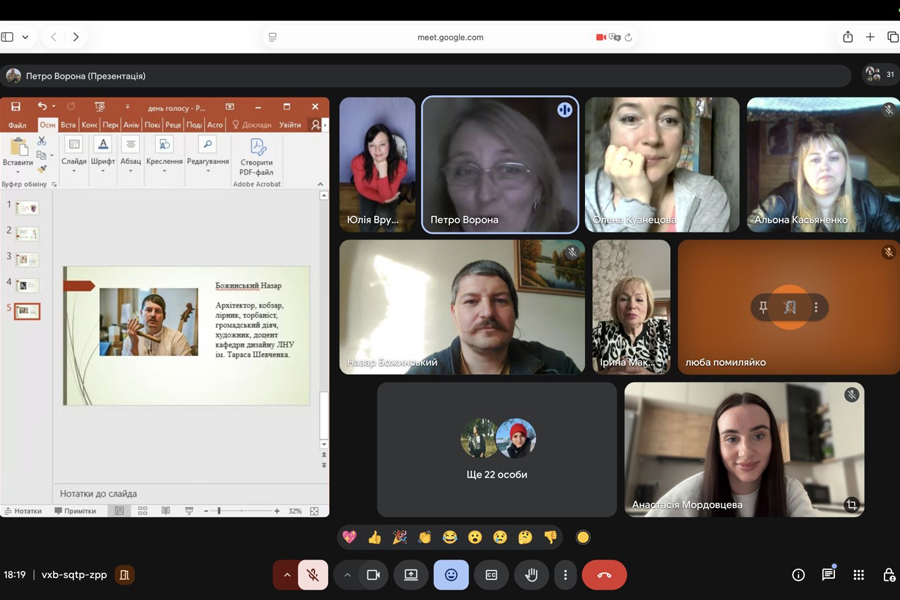Open the Файл tab in PowerPoint
The image size is (900, 600).
[x=17, y=125]
